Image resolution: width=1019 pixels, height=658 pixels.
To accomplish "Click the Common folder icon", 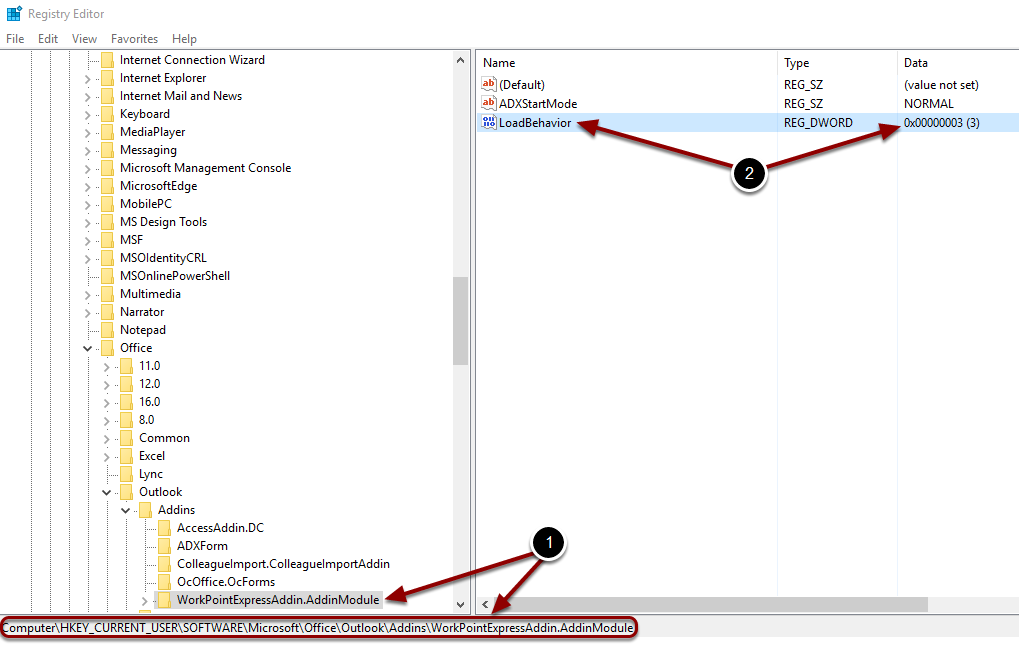I will pyautogui.click(x=127, y=438).
